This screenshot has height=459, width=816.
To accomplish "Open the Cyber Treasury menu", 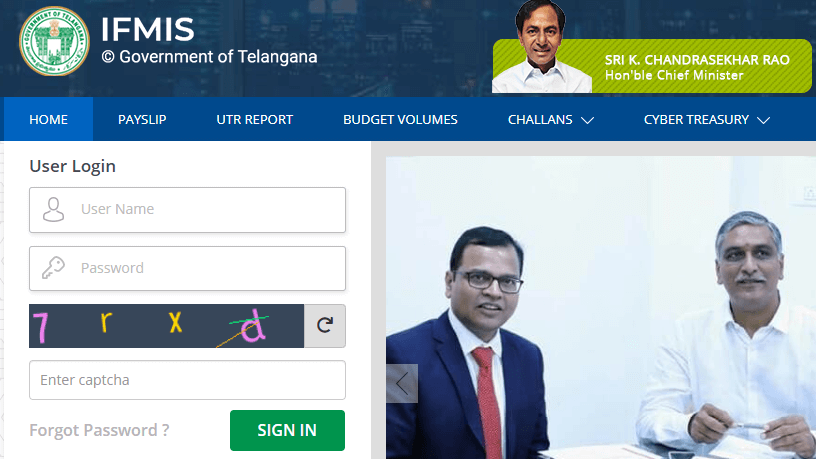I will (707, 120).
